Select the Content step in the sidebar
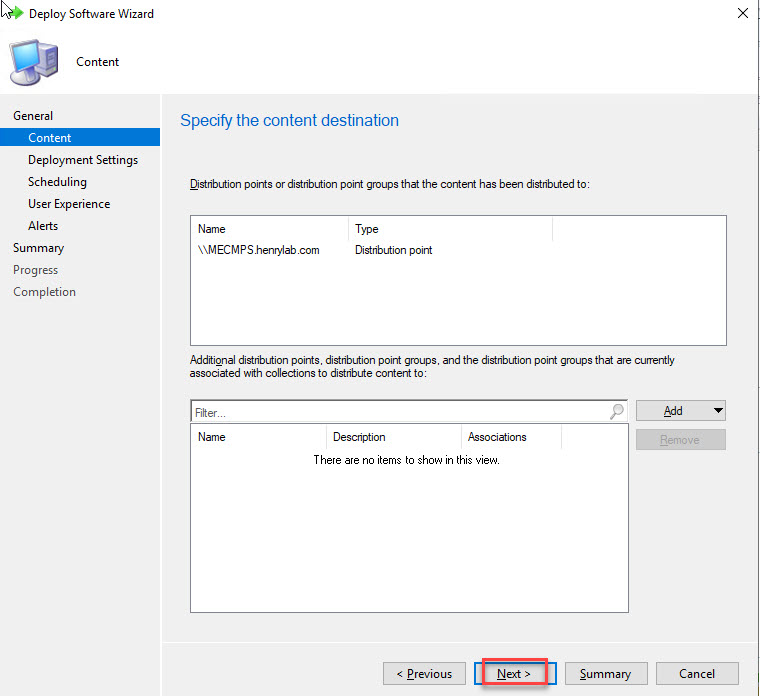This screenshot has width=760, height=696. pos(50,138)
